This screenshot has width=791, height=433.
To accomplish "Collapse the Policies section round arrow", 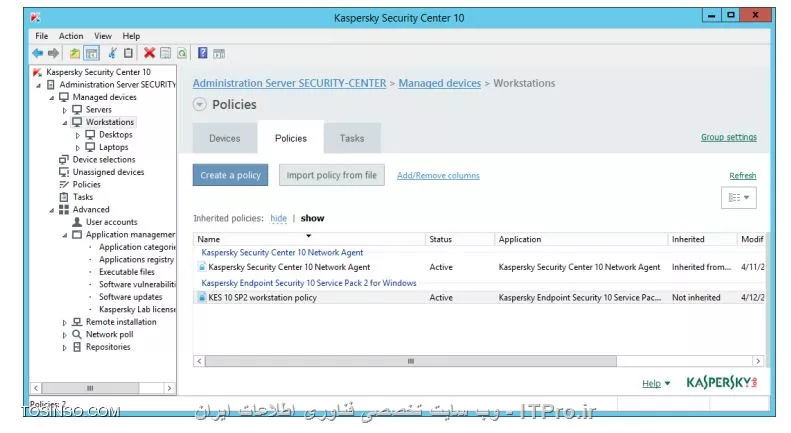I will point(200,104).
